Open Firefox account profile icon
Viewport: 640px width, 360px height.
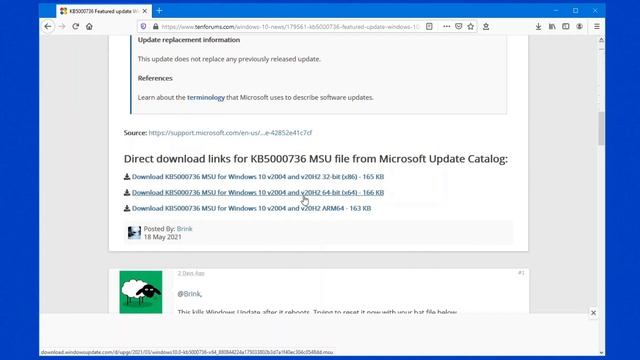coord(579,27)
